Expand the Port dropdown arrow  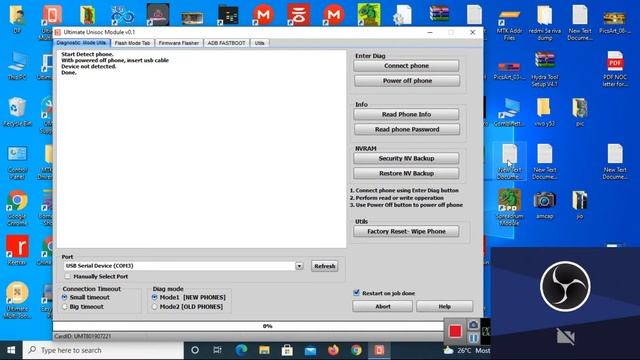(x=299, y=266)
